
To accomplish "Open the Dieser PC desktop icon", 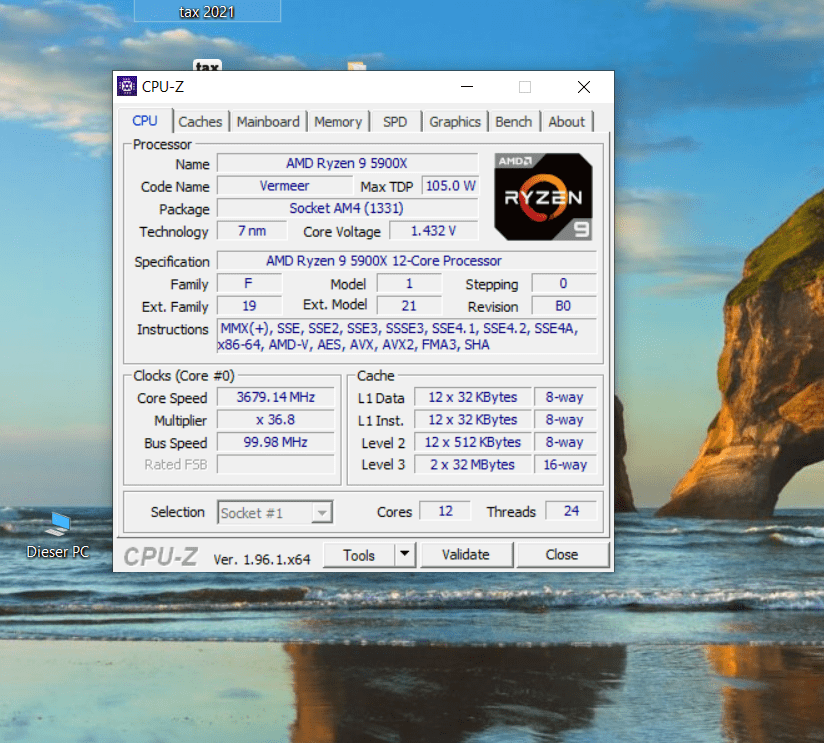I will 58,535.
